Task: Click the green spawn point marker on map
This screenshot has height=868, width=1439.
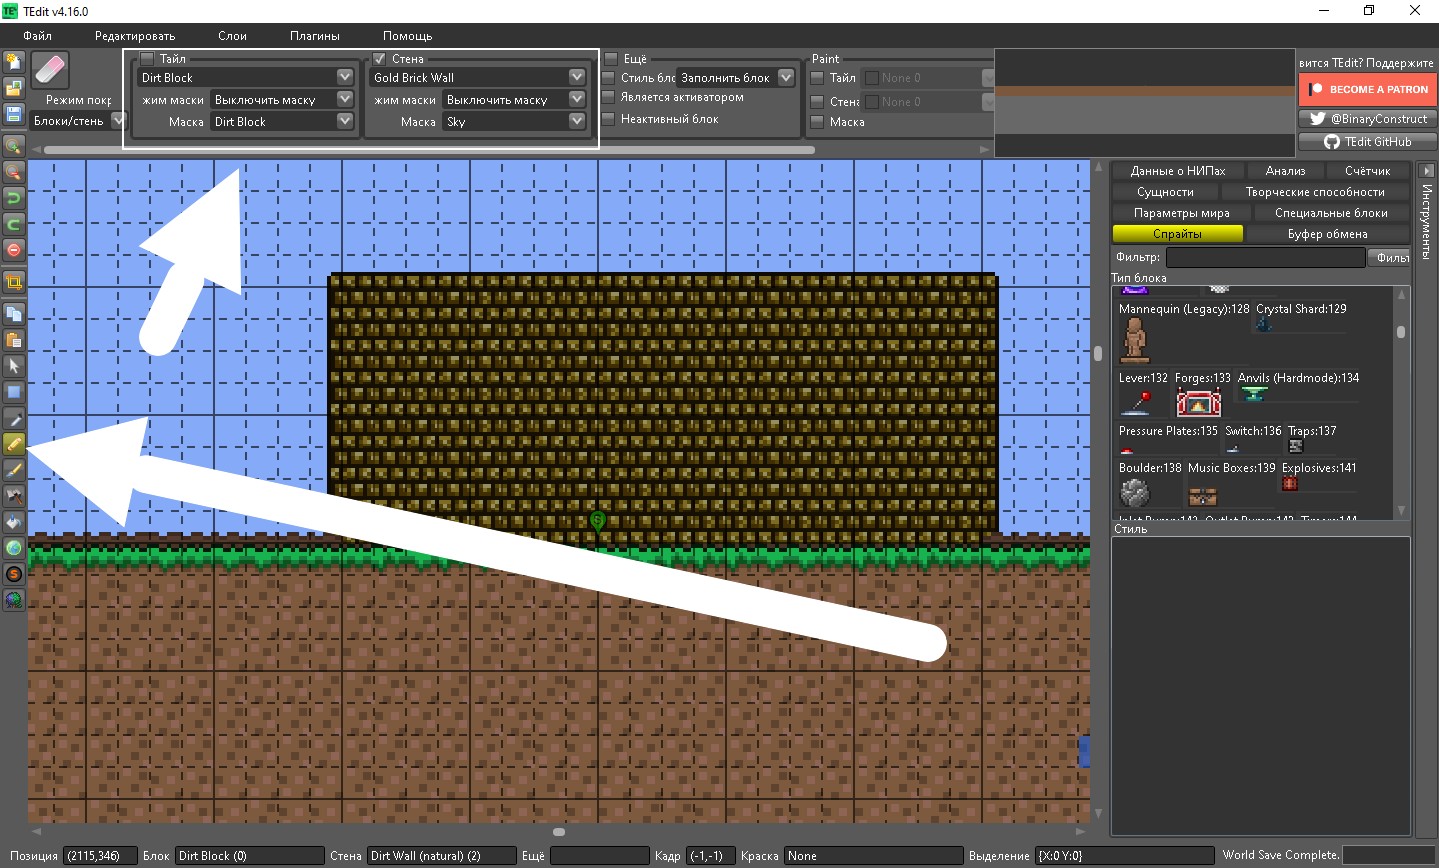Action: (x=598, y=521)
